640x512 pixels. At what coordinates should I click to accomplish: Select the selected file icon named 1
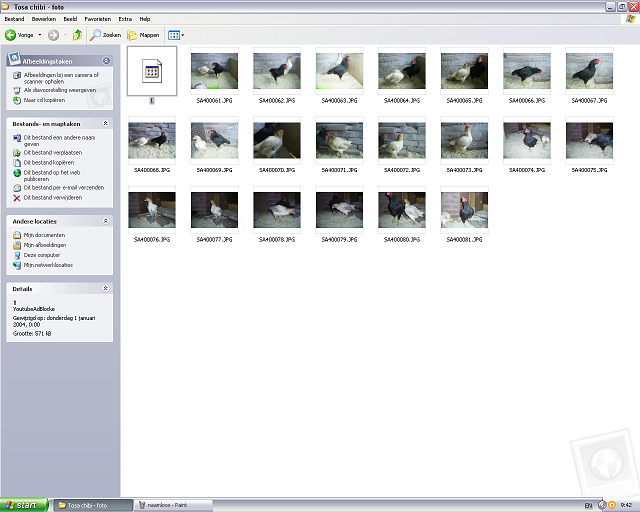pyautogui.click(x=152, y=71)
